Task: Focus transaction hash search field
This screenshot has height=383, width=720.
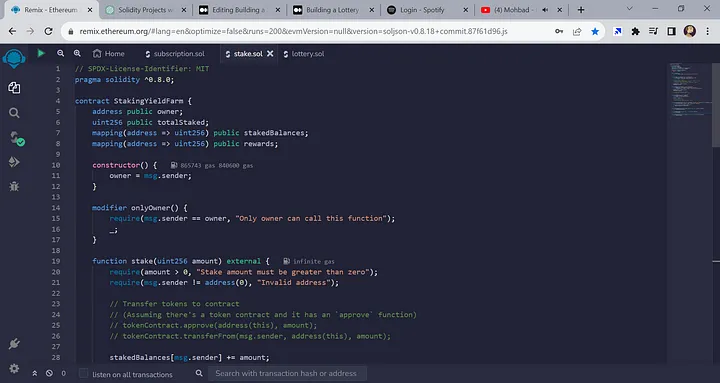Action: coord(287,373)
